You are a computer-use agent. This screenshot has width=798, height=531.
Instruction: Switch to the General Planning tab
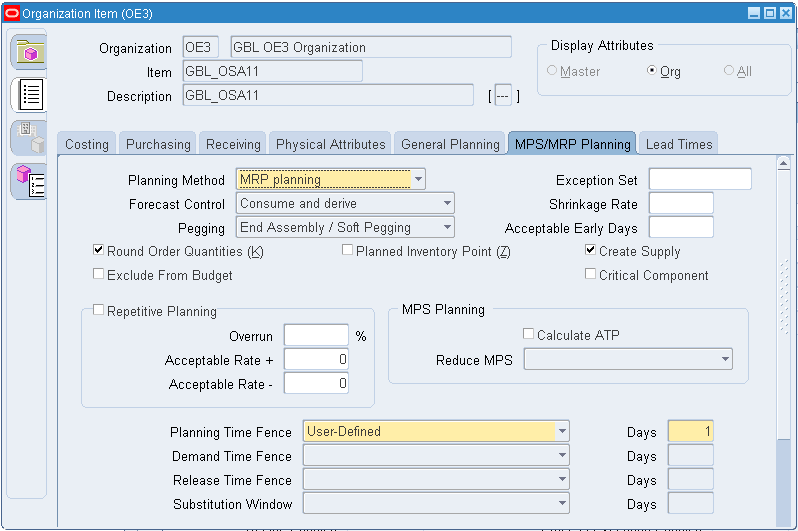tap(450, 144)
